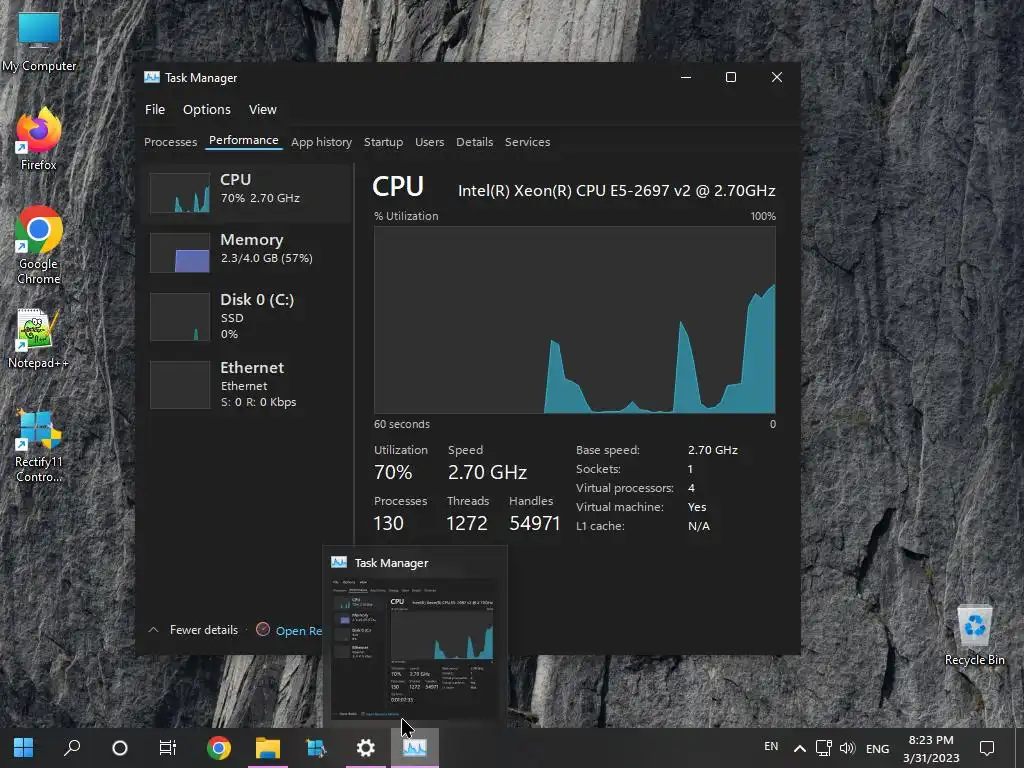Select the Performance tab
Image resolution: width=1024 pixels, height=768 pixels.
pyautogui.click(x=244, y=140)
